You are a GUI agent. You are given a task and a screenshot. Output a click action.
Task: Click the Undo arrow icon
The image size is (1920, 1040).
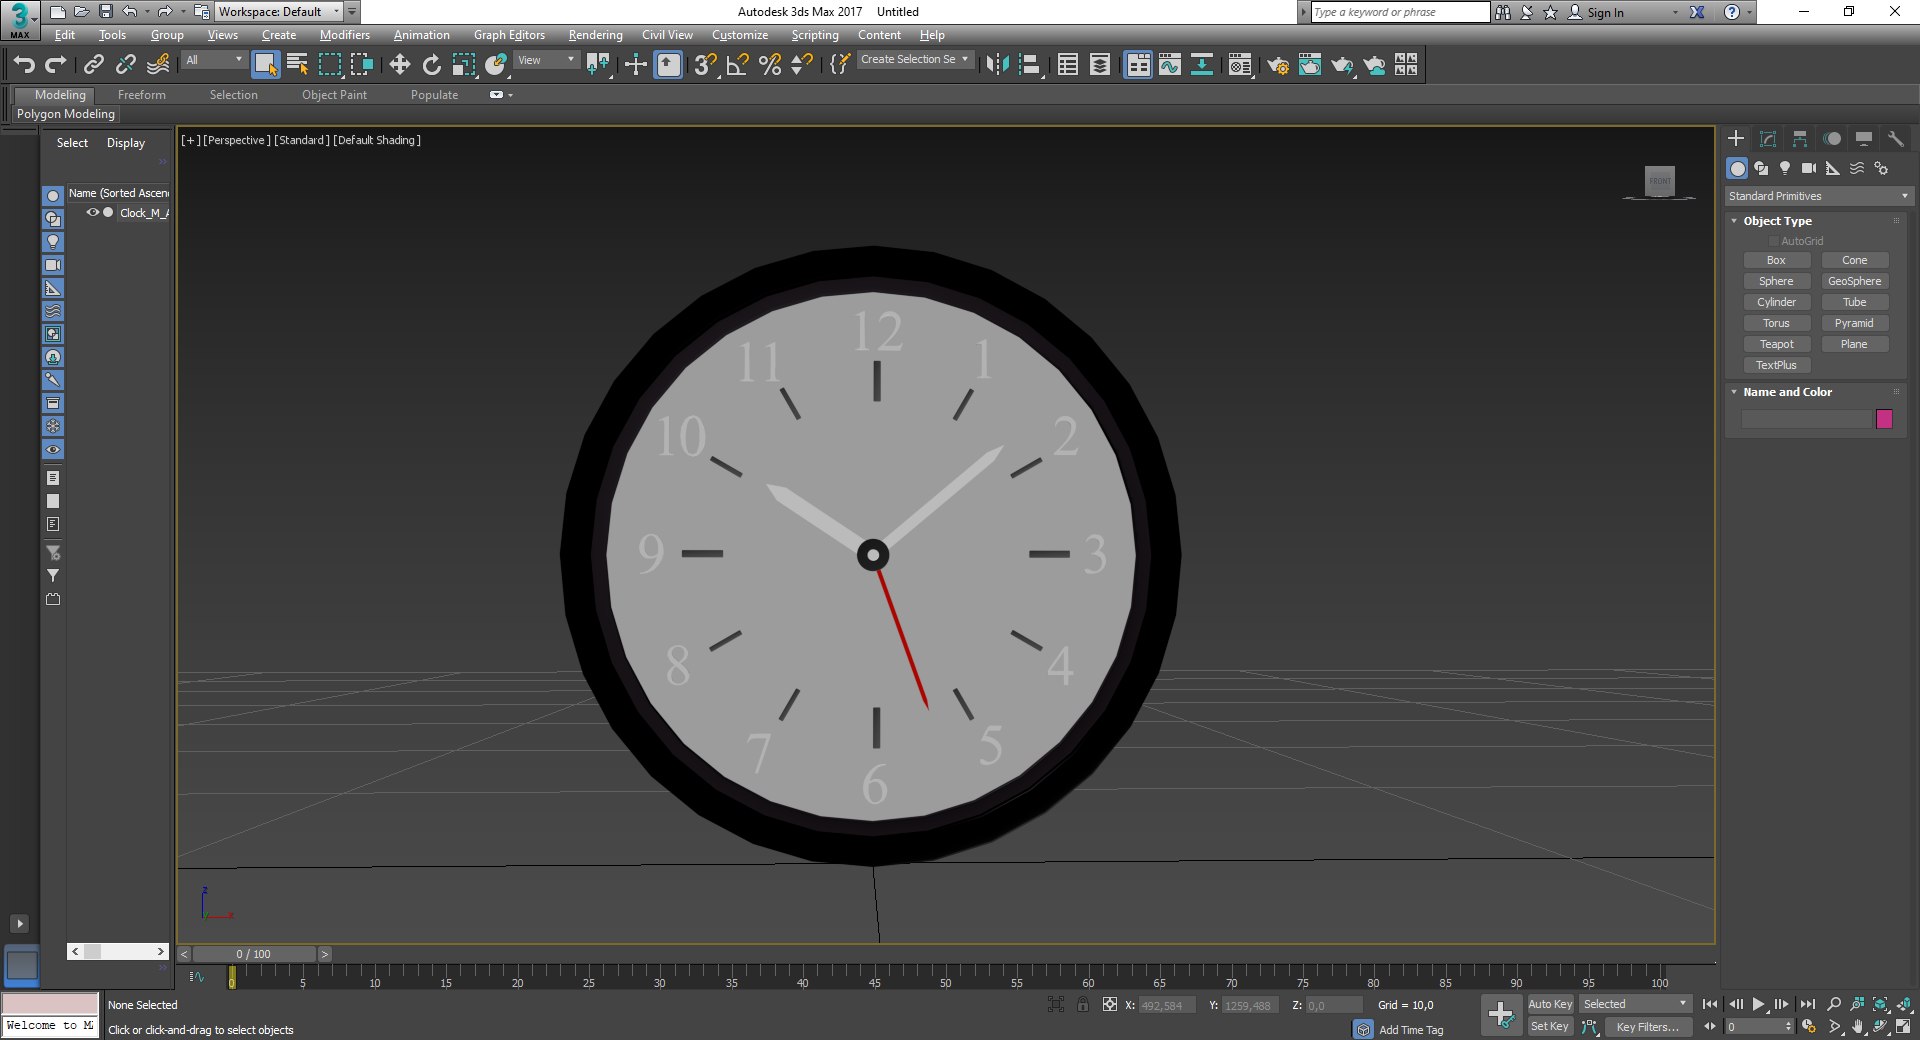coord(24,65)
